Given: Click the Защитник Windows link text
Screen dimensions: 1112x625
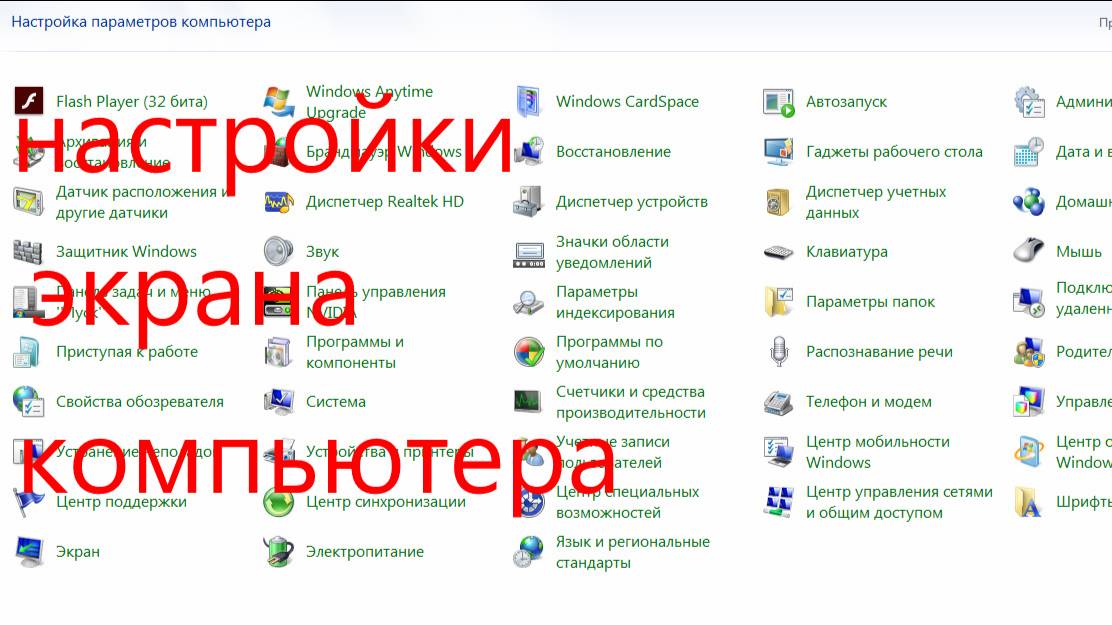Looking at the screenshot, I should [126, 252].
